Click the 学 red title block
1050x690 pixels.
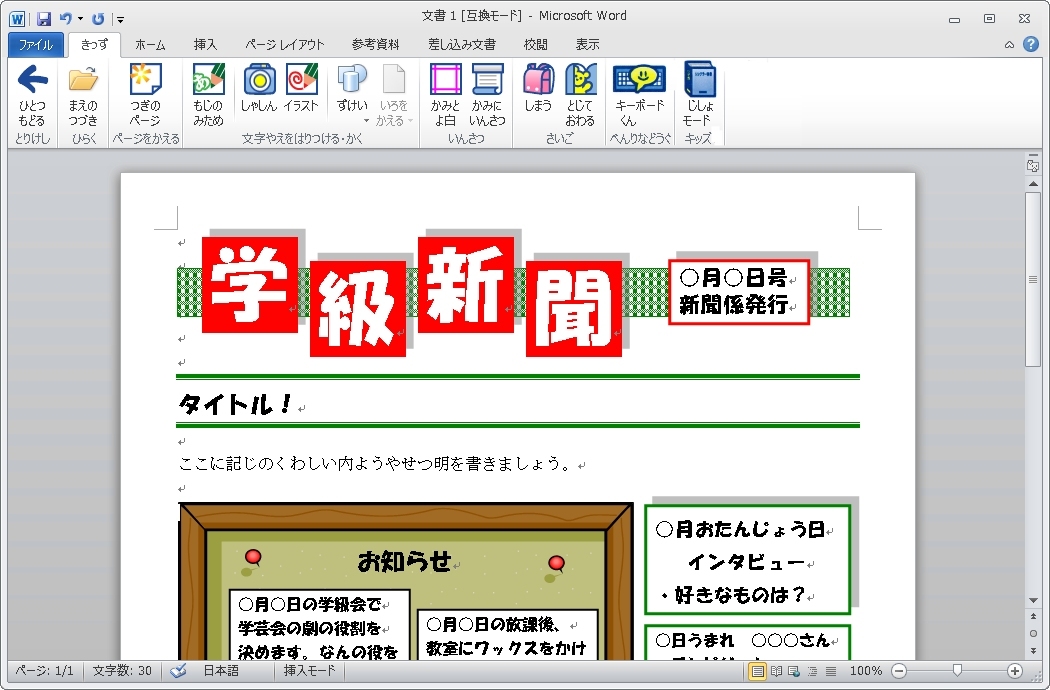250,284
